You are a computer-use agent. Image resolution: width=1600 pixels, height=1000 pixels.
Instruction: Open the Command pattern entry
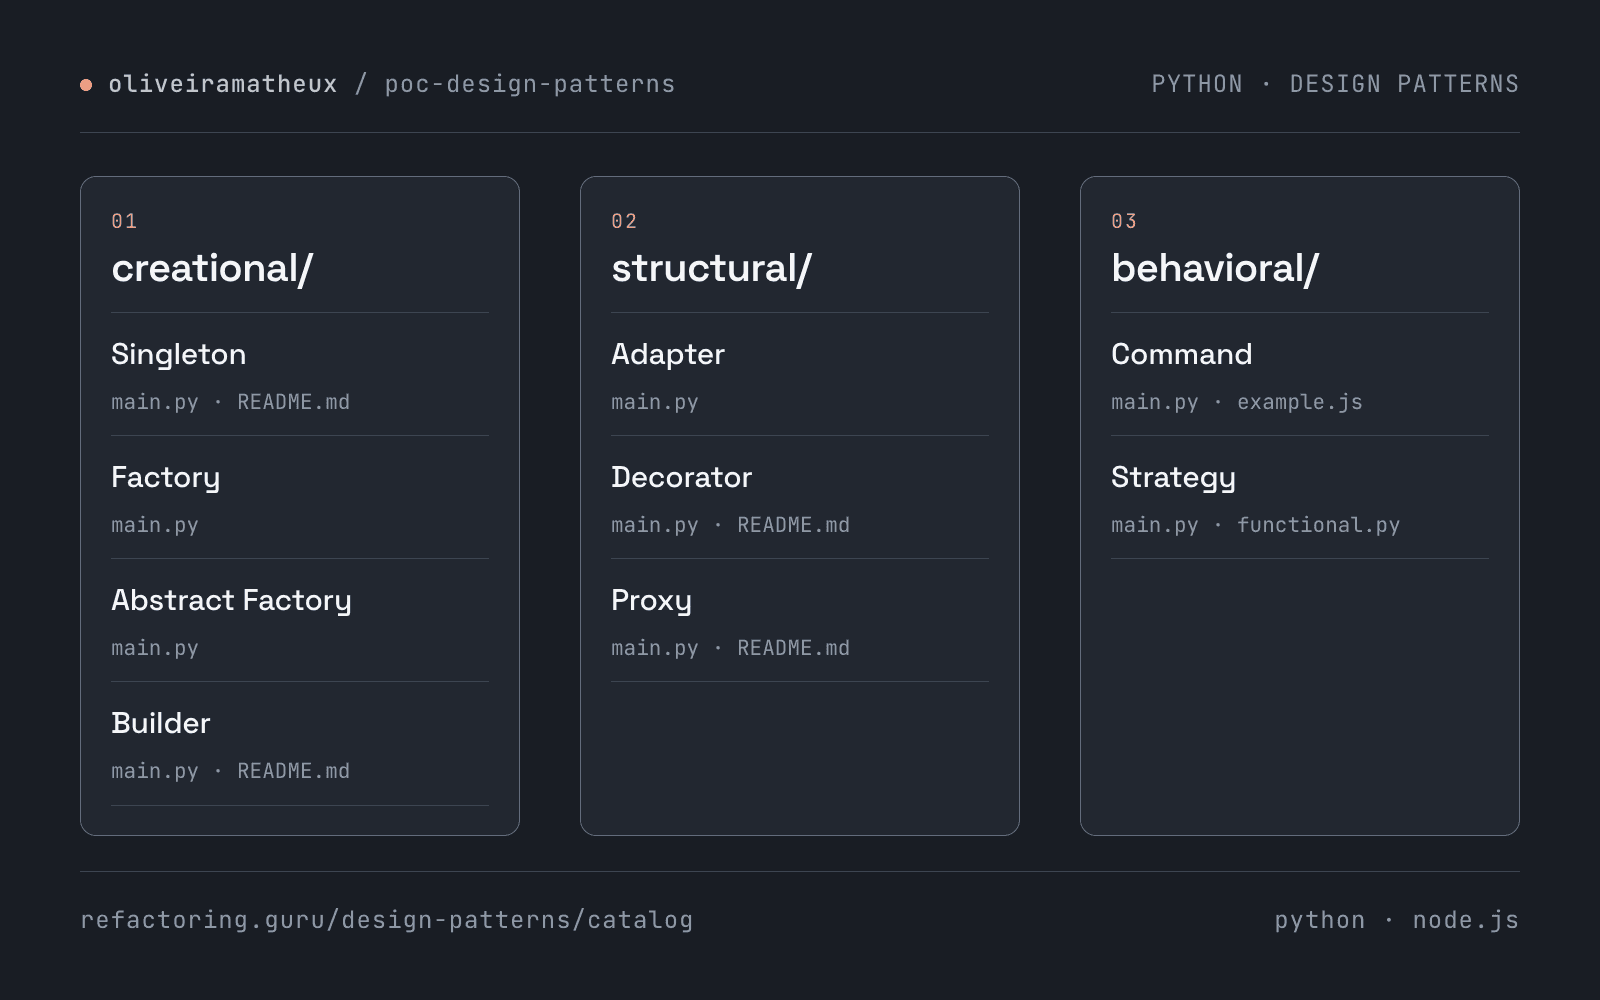pyautogui.click(x=1182, y=354)
